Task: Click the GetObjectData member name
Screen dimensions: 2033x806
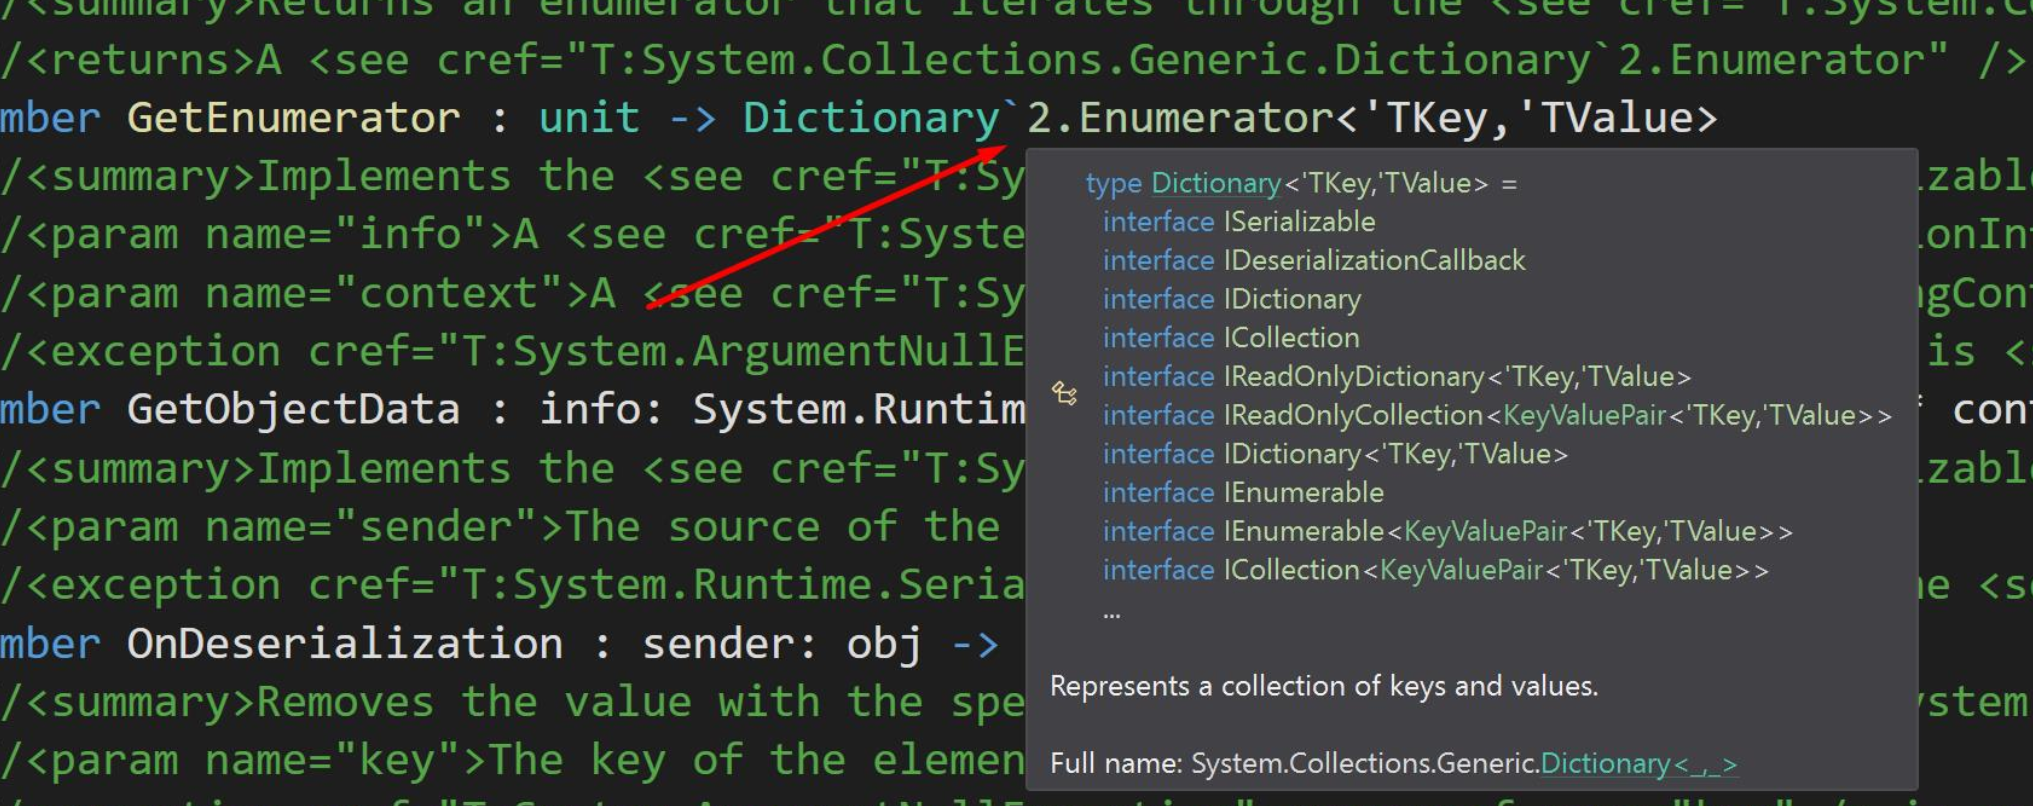Action: (x=294, y=409)
